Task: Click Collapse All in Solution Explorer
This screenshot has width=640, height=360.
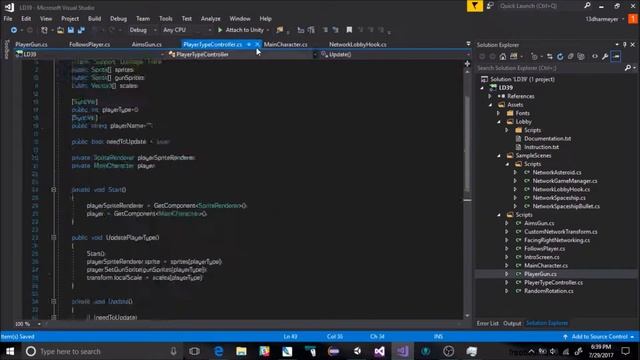Action: click(571, 57)
